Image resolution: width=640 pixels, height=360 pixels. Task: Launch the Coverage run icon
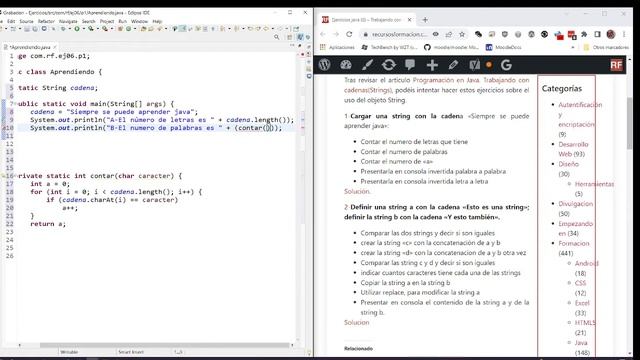coord(91,29)
